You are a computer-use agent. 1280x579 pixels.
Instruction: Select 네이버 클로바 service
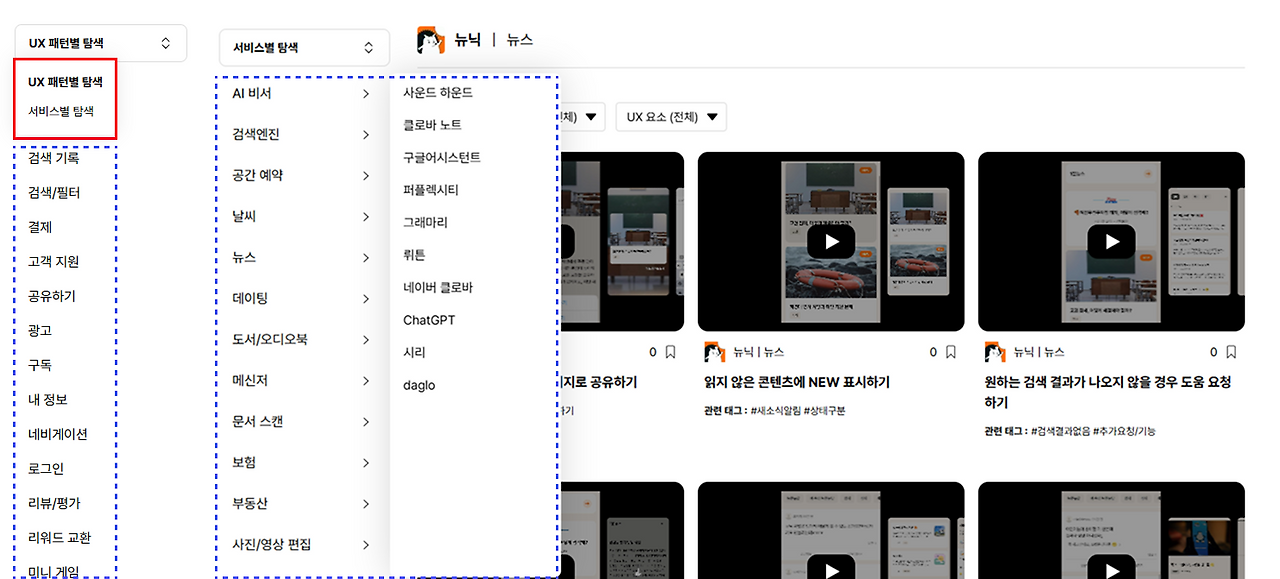click(438, 287)
